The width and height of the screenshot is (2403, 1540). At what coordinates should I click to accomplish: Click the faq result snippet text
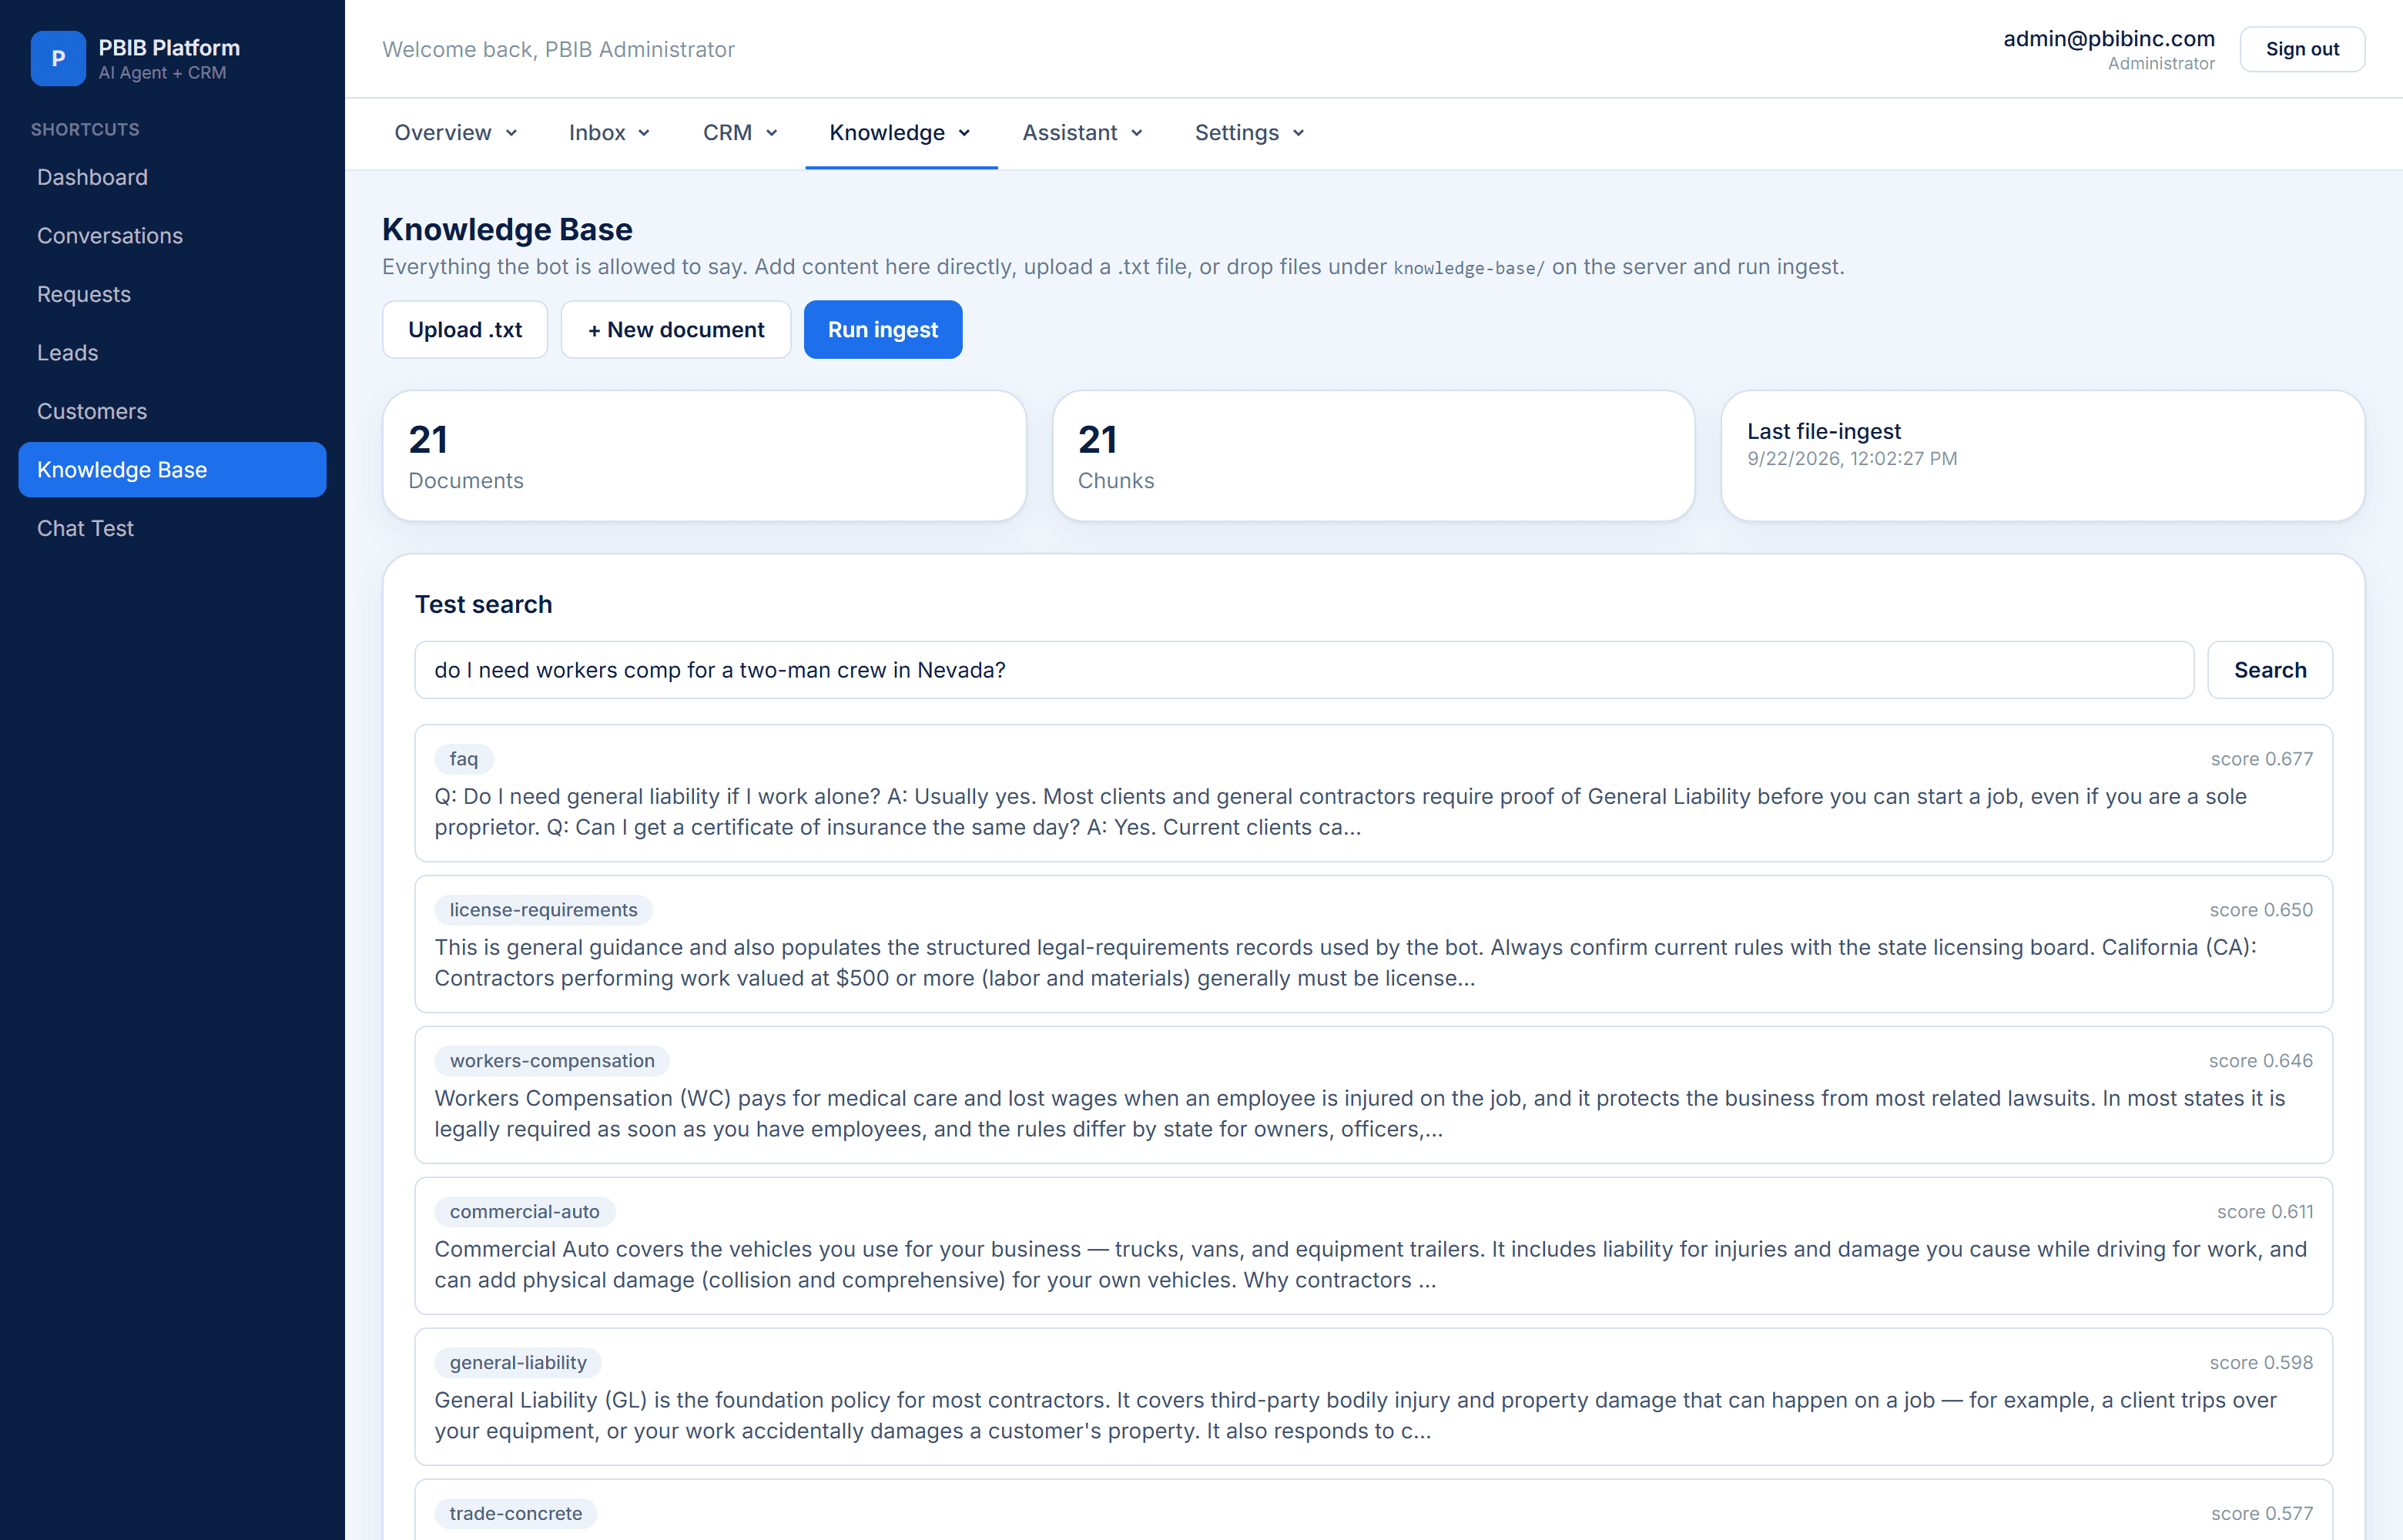(x=1340, y=812)
